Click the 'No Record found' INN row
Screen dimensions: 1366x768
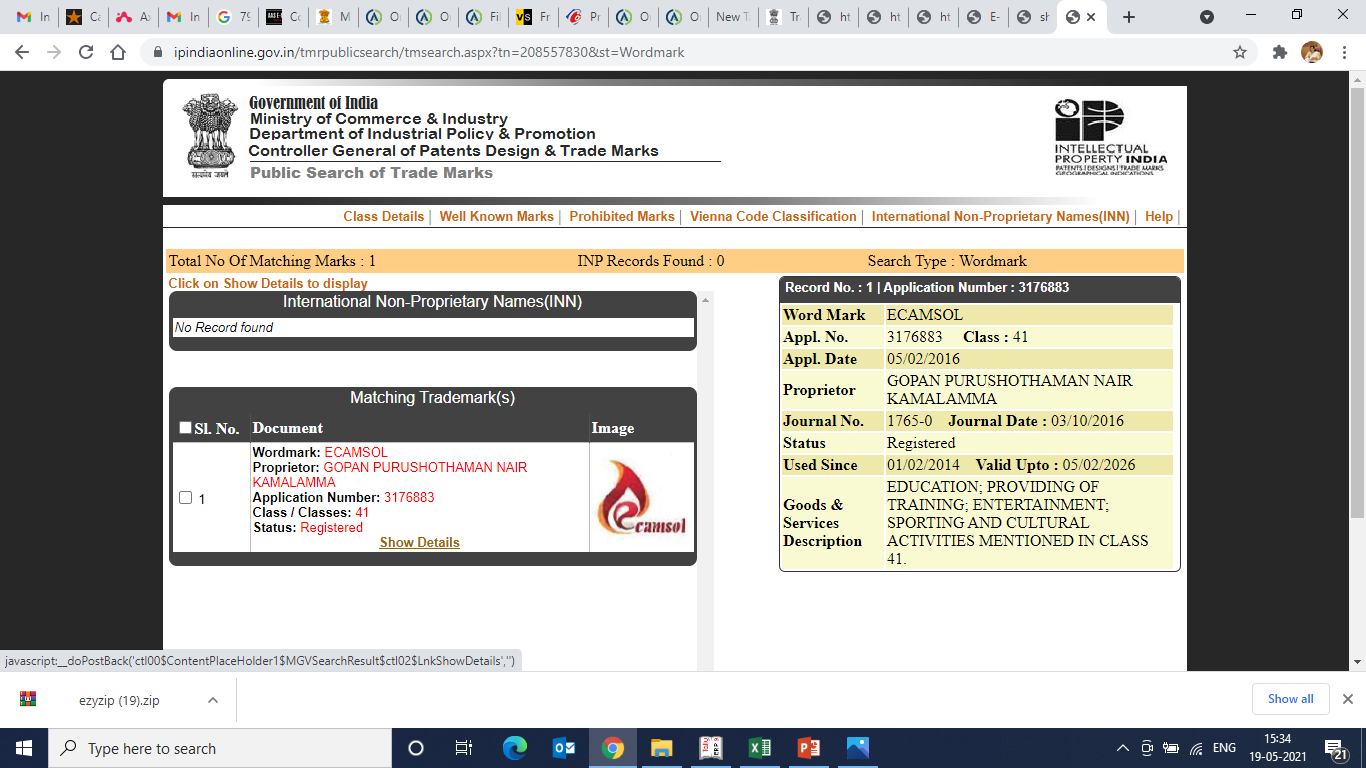click(433, 327)
